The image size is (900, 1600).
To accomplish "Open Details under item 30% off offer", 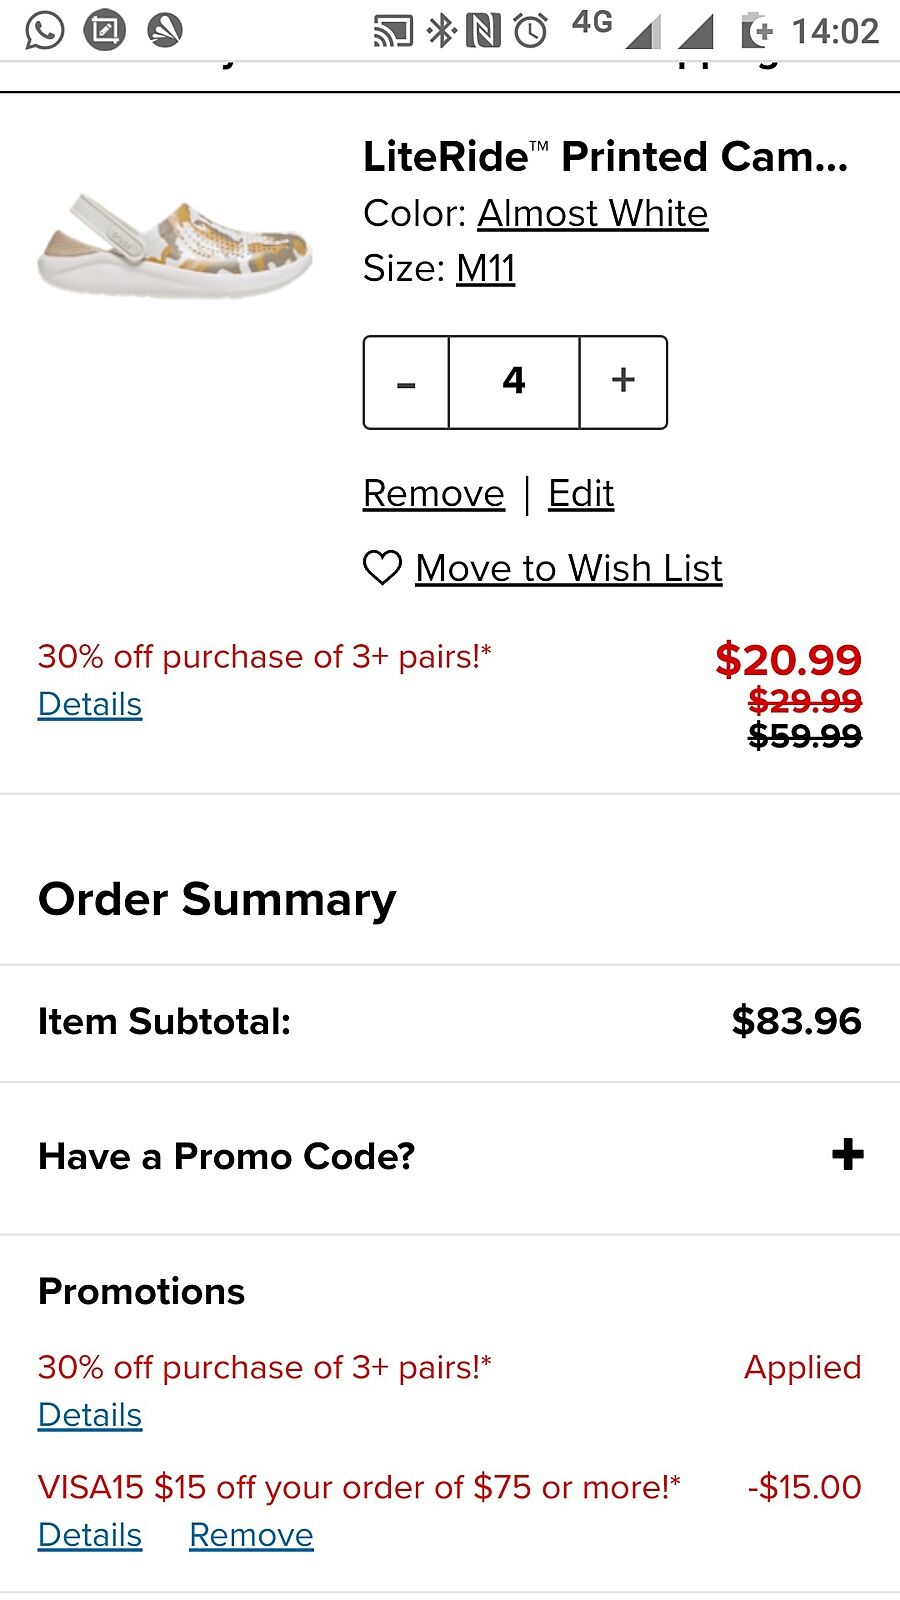I will 90,705.
